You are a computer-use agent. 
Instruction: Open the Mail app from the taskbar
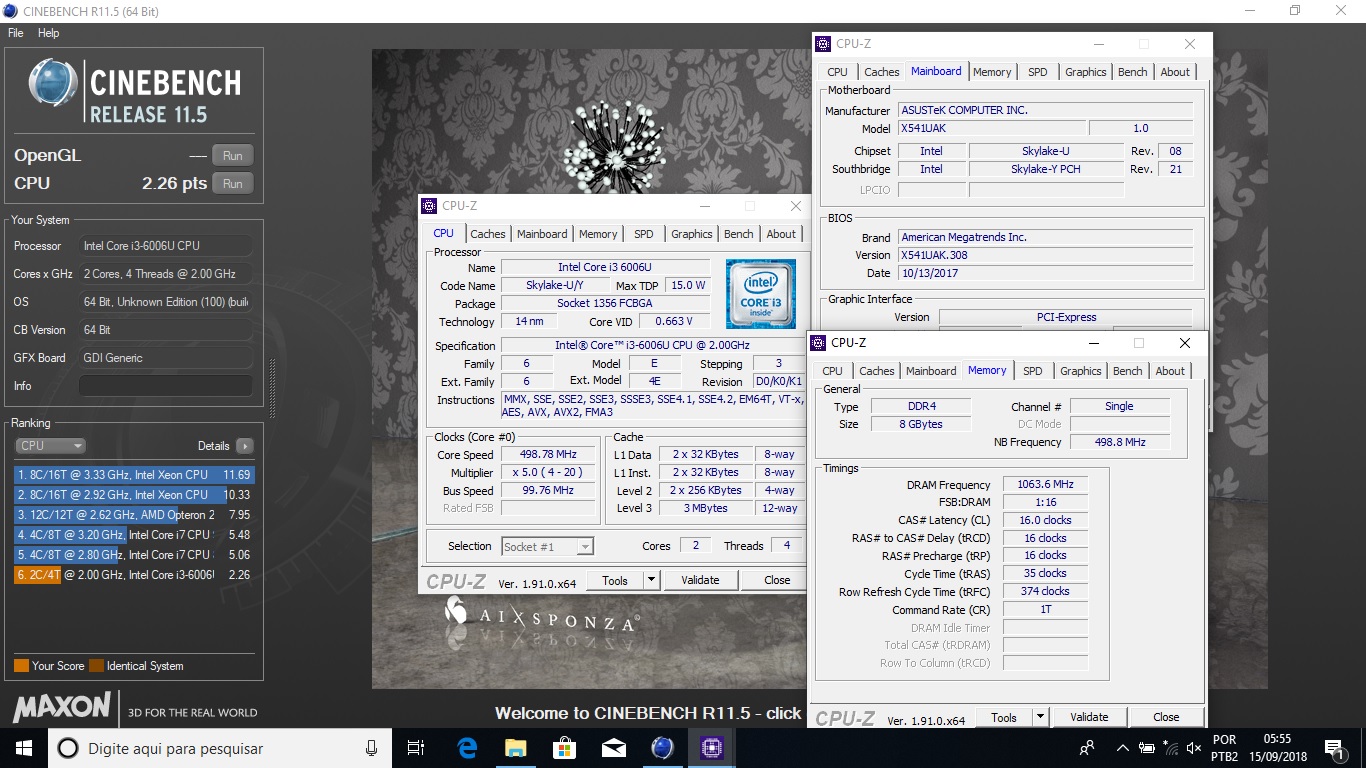[613, 748]
